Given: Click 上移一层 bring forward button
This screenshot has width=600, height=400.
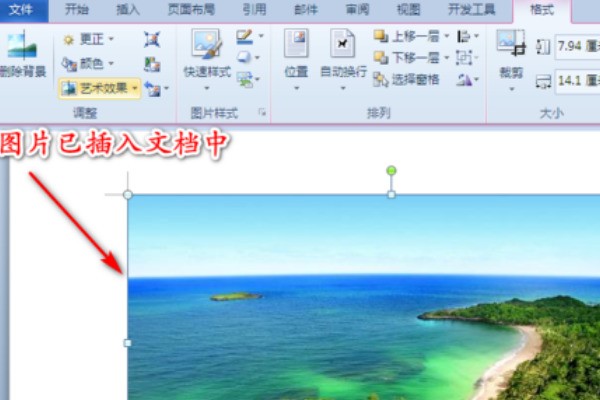Looking at the screenshot, I should (x=406, y=36).
